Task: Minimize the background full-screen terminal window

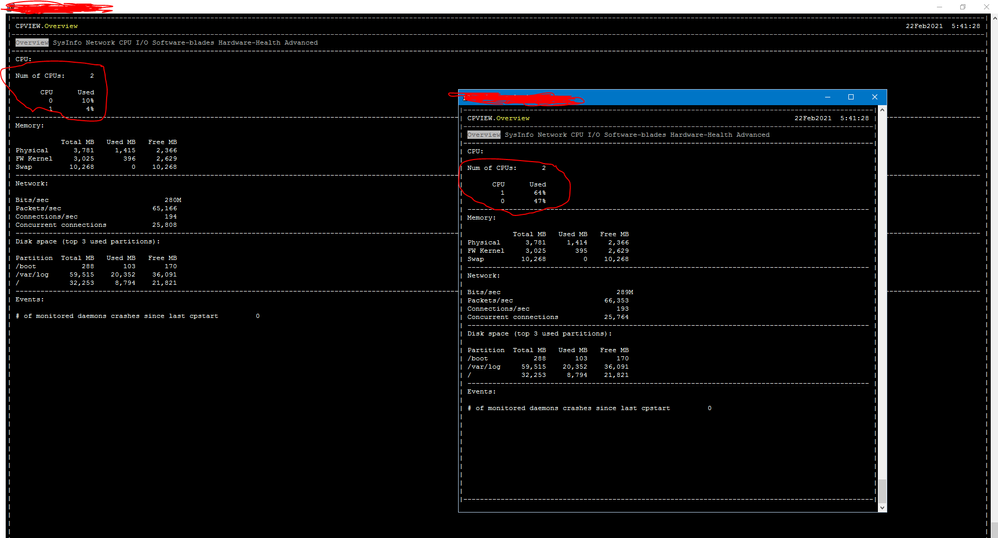Action: click(940, 7)
